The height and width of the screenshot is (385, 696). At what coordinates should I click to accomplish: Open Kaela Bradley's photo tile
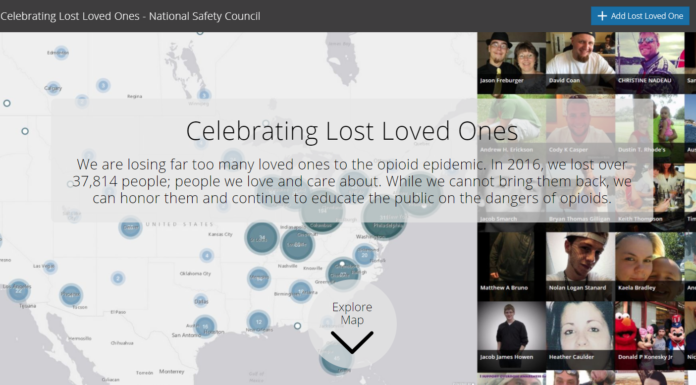point(649,266)
